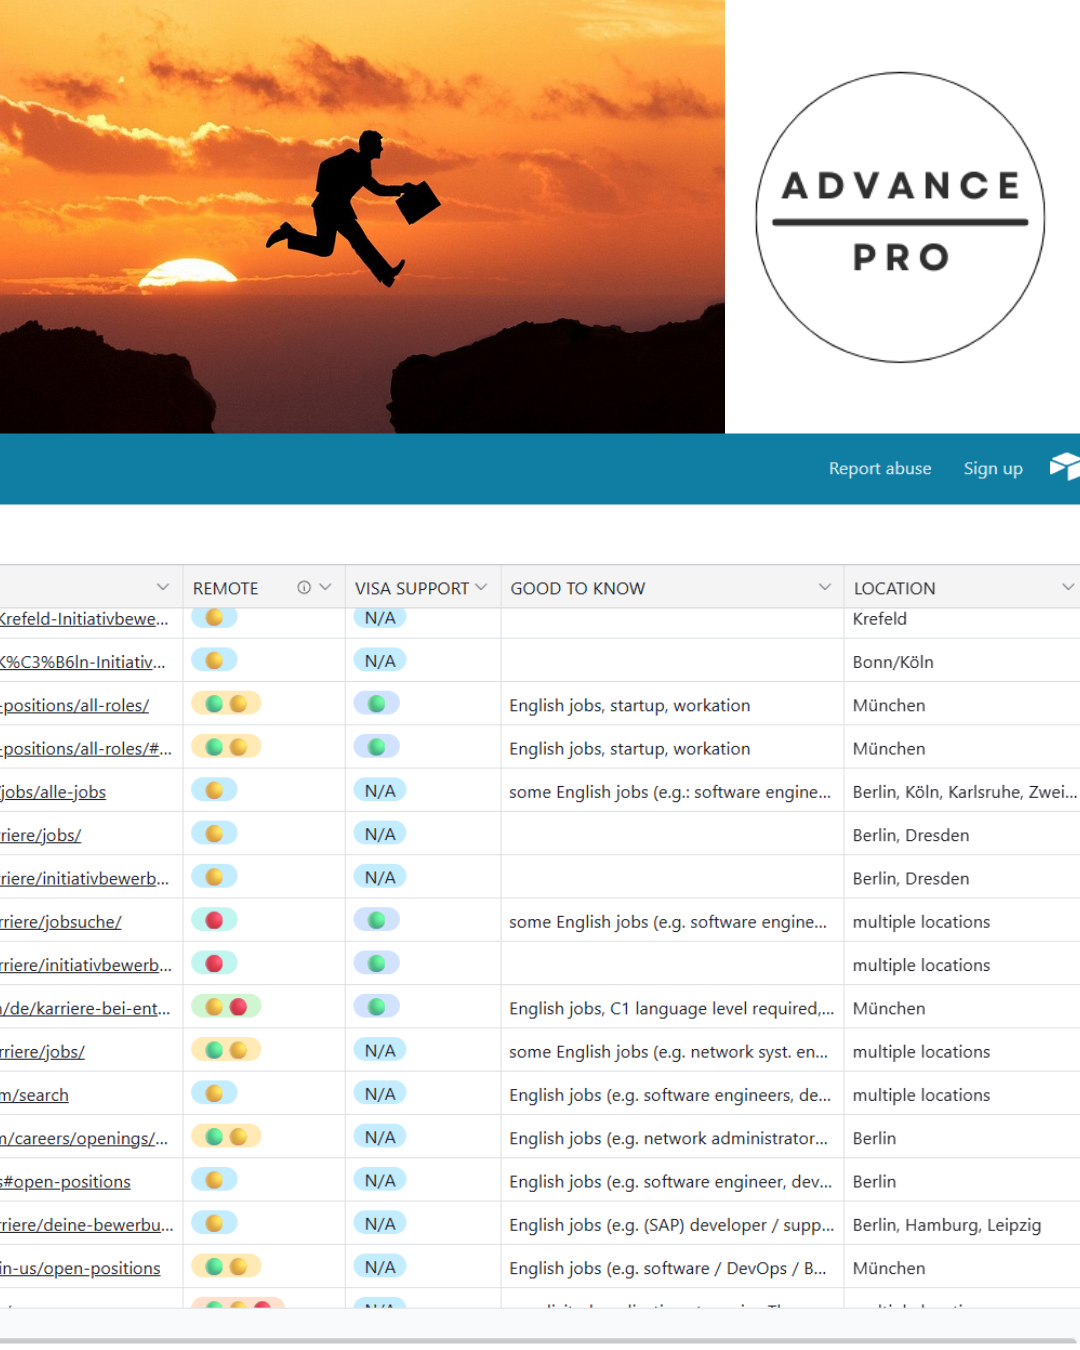Click remote tags in in-us/open-positions row
The width and height of the screenshot is (1080, 1350).
[x=226, y=1266]
